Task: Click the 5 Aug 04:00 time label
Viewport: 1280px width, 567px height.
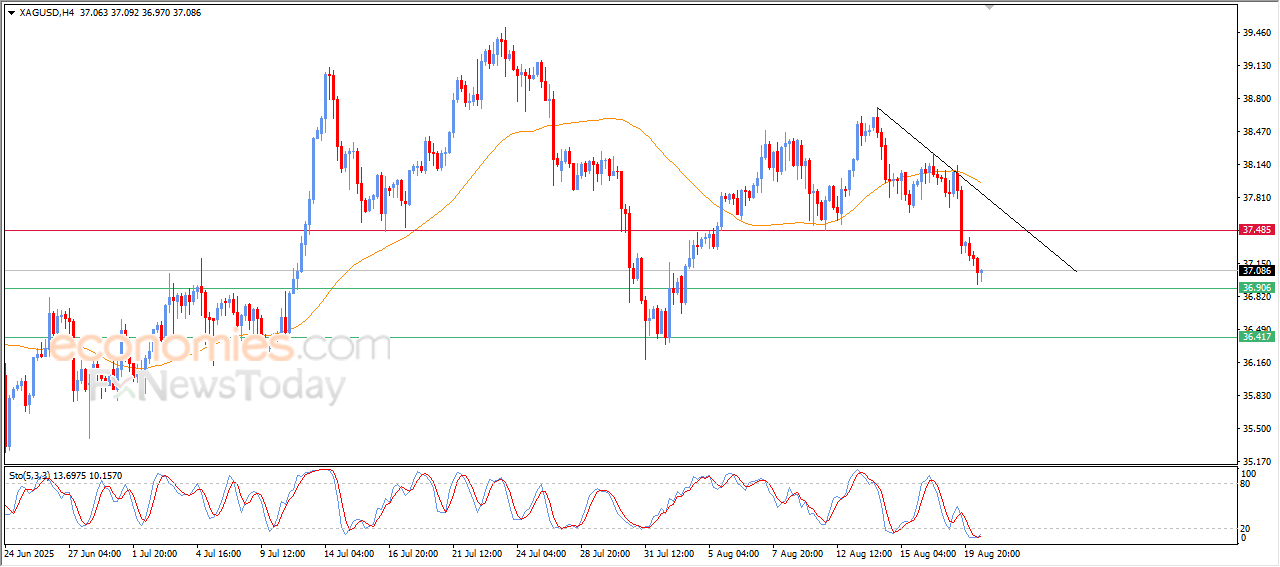Action: (733, 552)
